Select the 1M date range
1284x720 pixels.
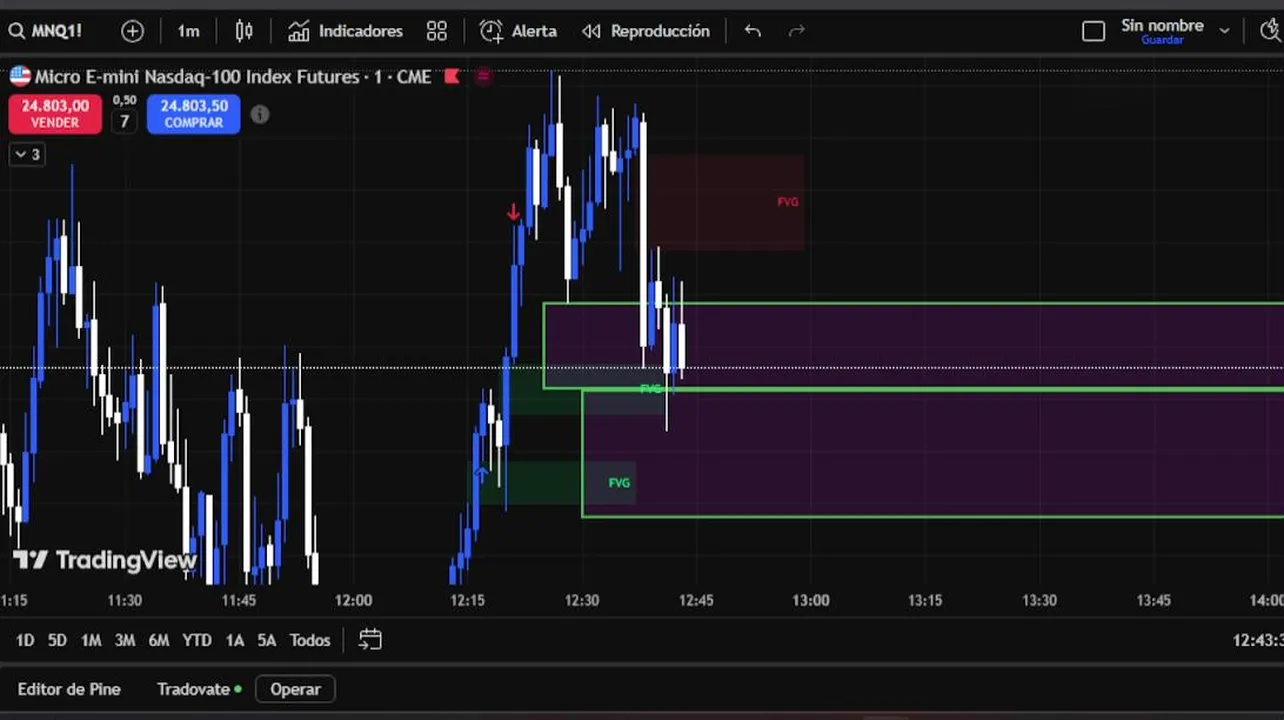[x=91, y=640]
